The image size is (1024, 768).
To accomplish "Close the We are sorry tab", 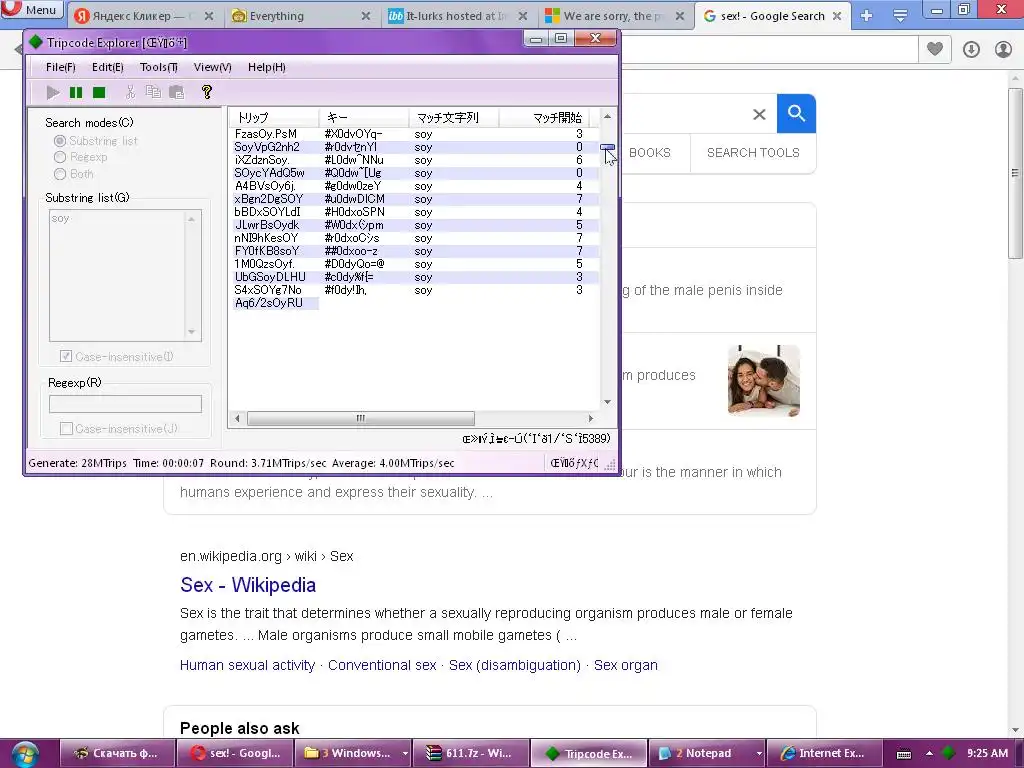I will (680, 16).
